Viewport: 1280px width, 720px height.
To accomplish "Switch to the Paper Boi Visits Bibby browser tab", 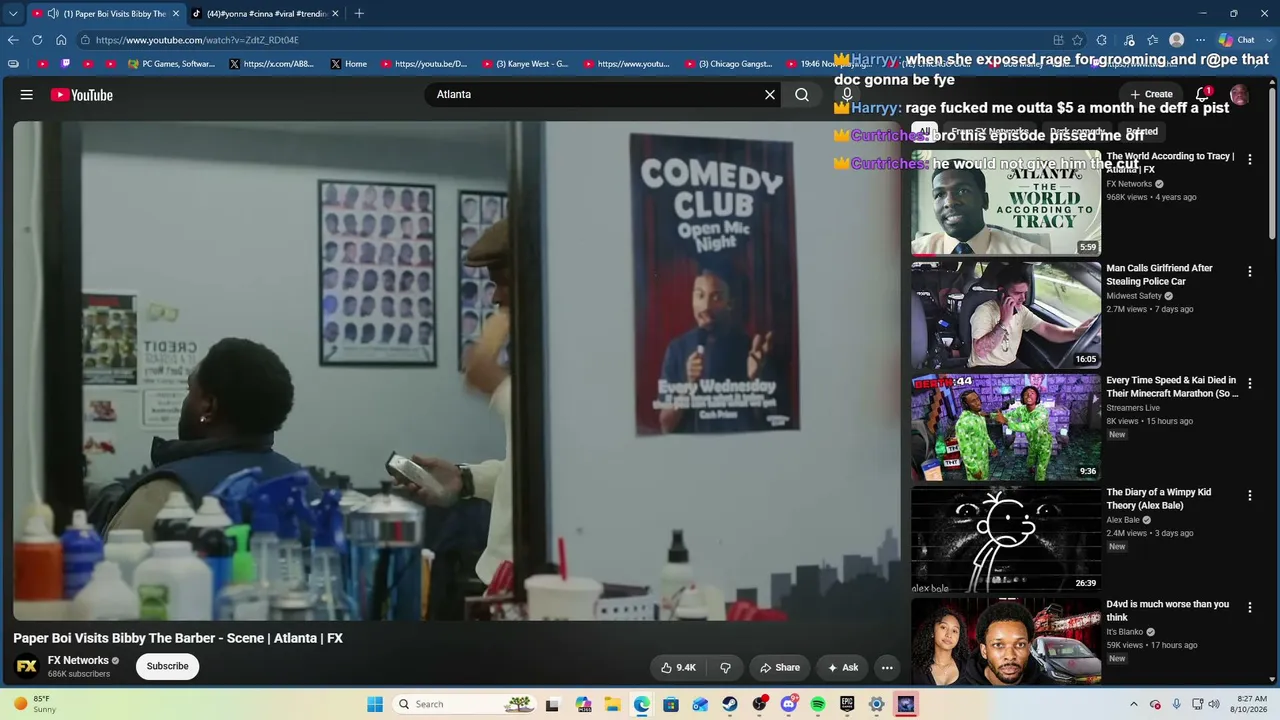I will tap(104, 14).
